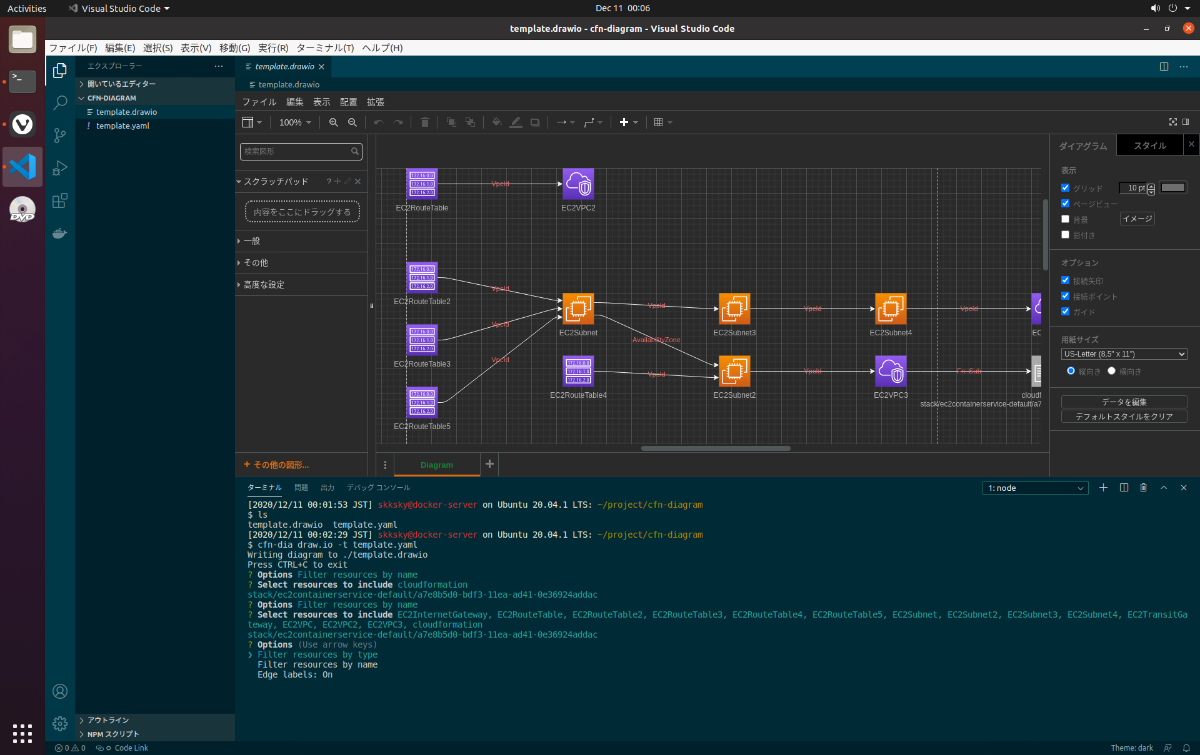Viewport: 1200px width, 755px height.
Task: Open the Extensions view in the activity bar
Action: click(x=60, y=200)
